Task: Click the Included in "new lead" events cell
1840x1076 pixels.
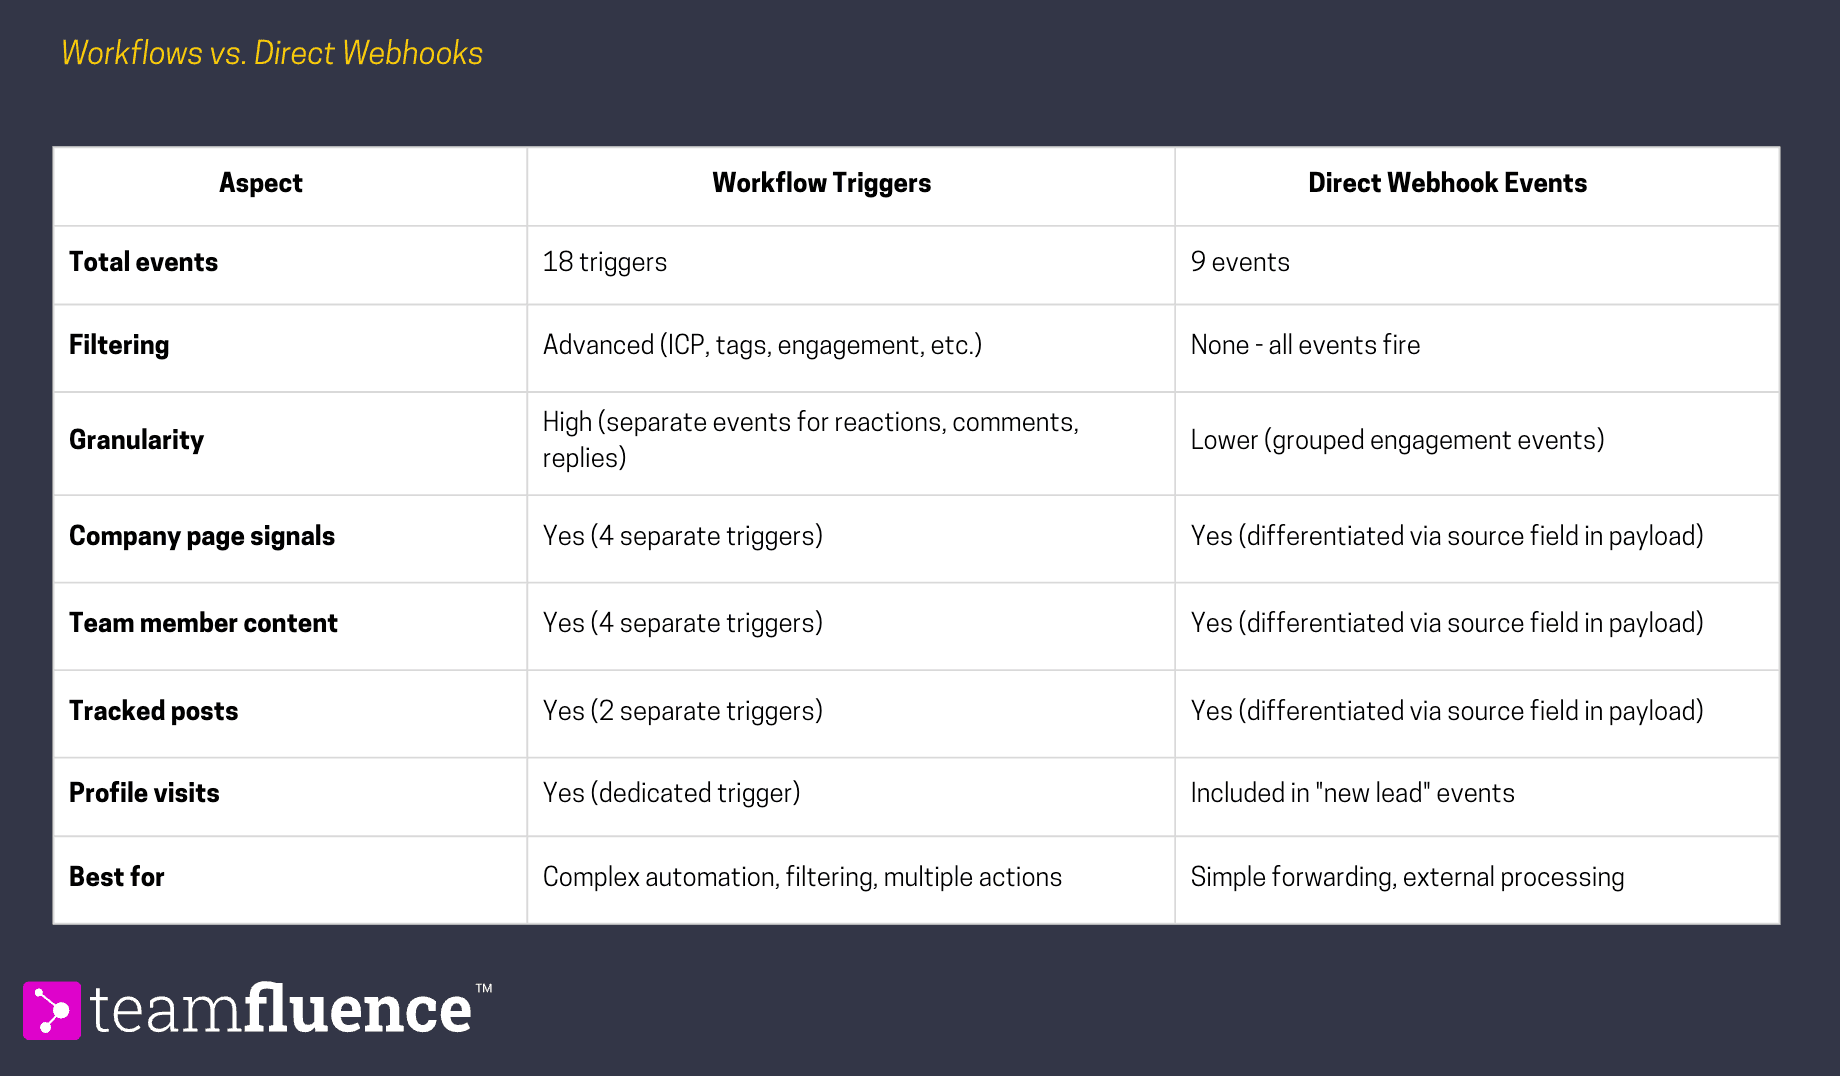Action: [1352, 793]
